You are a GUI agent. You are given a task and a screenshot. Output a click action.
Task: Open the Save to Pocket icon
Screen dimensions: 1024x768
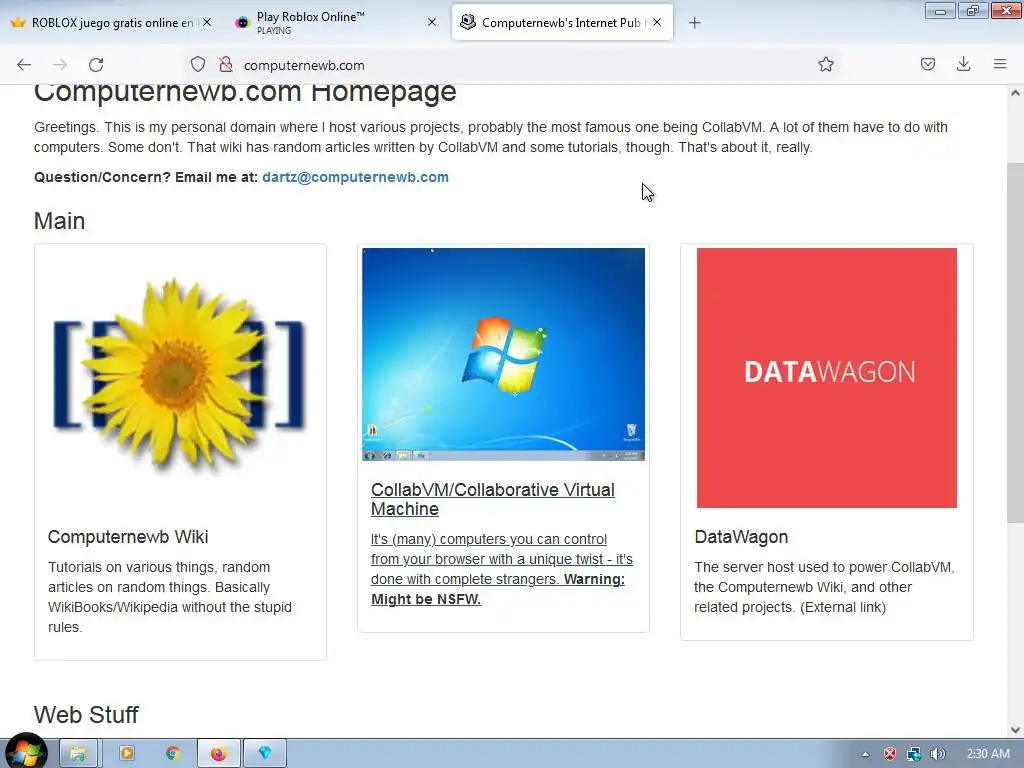click(x=927, y=64)
